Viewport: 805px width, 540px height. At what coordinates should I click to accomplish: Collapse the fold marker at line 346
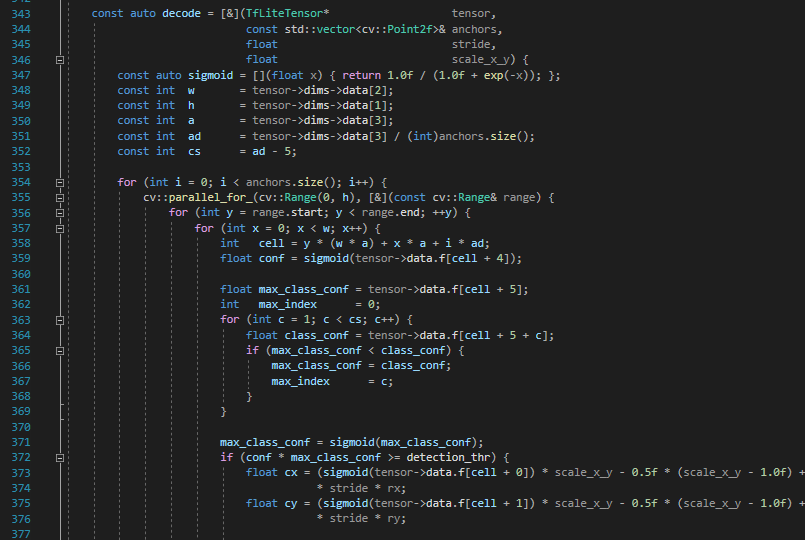60,60
